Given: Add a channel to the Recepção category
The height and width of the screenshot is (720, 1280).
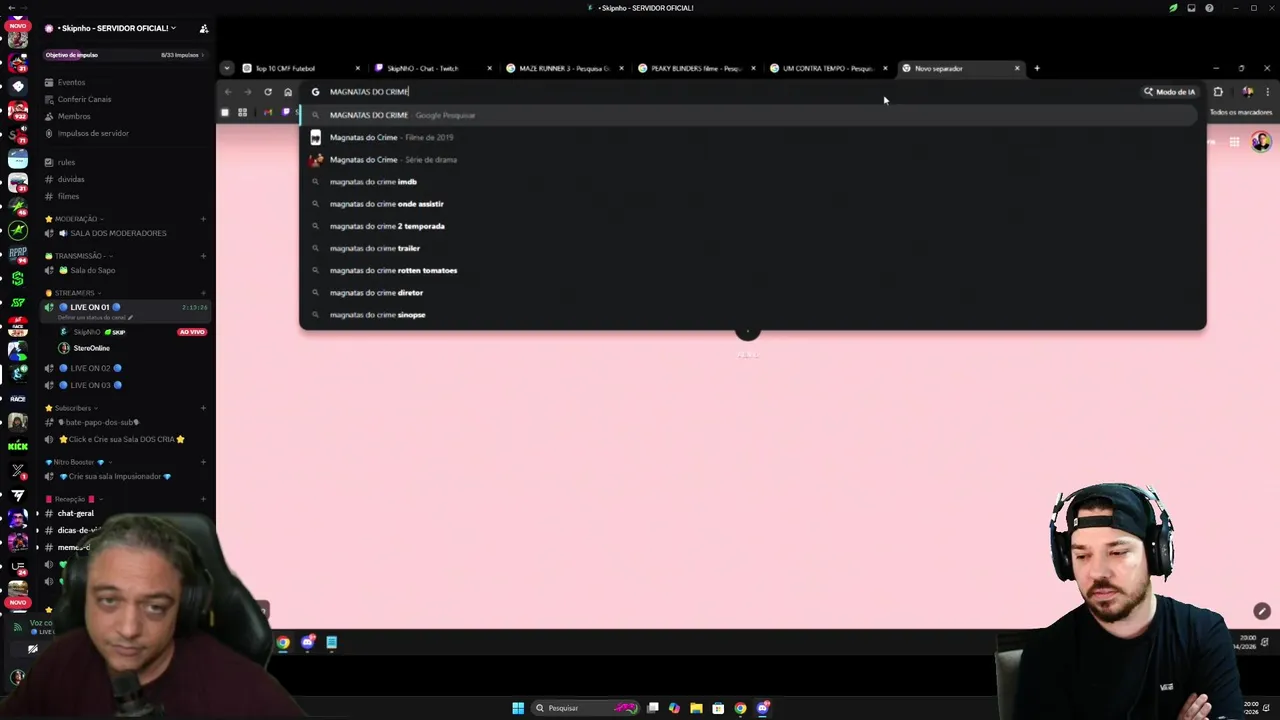Looking at the screenshot, I should [203, 499].
